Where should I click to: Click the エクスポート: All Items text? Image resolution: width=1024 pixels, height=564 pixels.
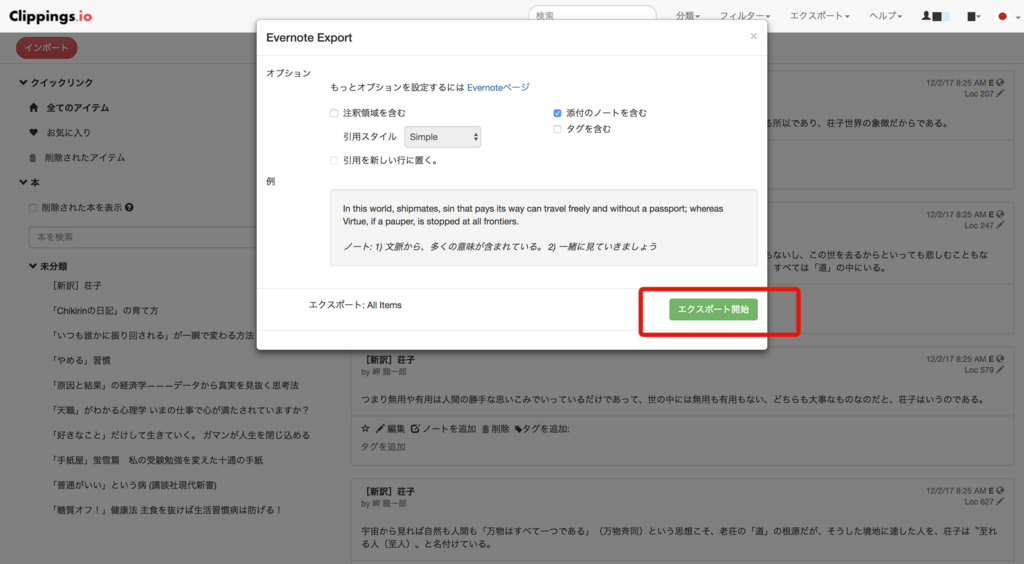(x=355, y=305)
